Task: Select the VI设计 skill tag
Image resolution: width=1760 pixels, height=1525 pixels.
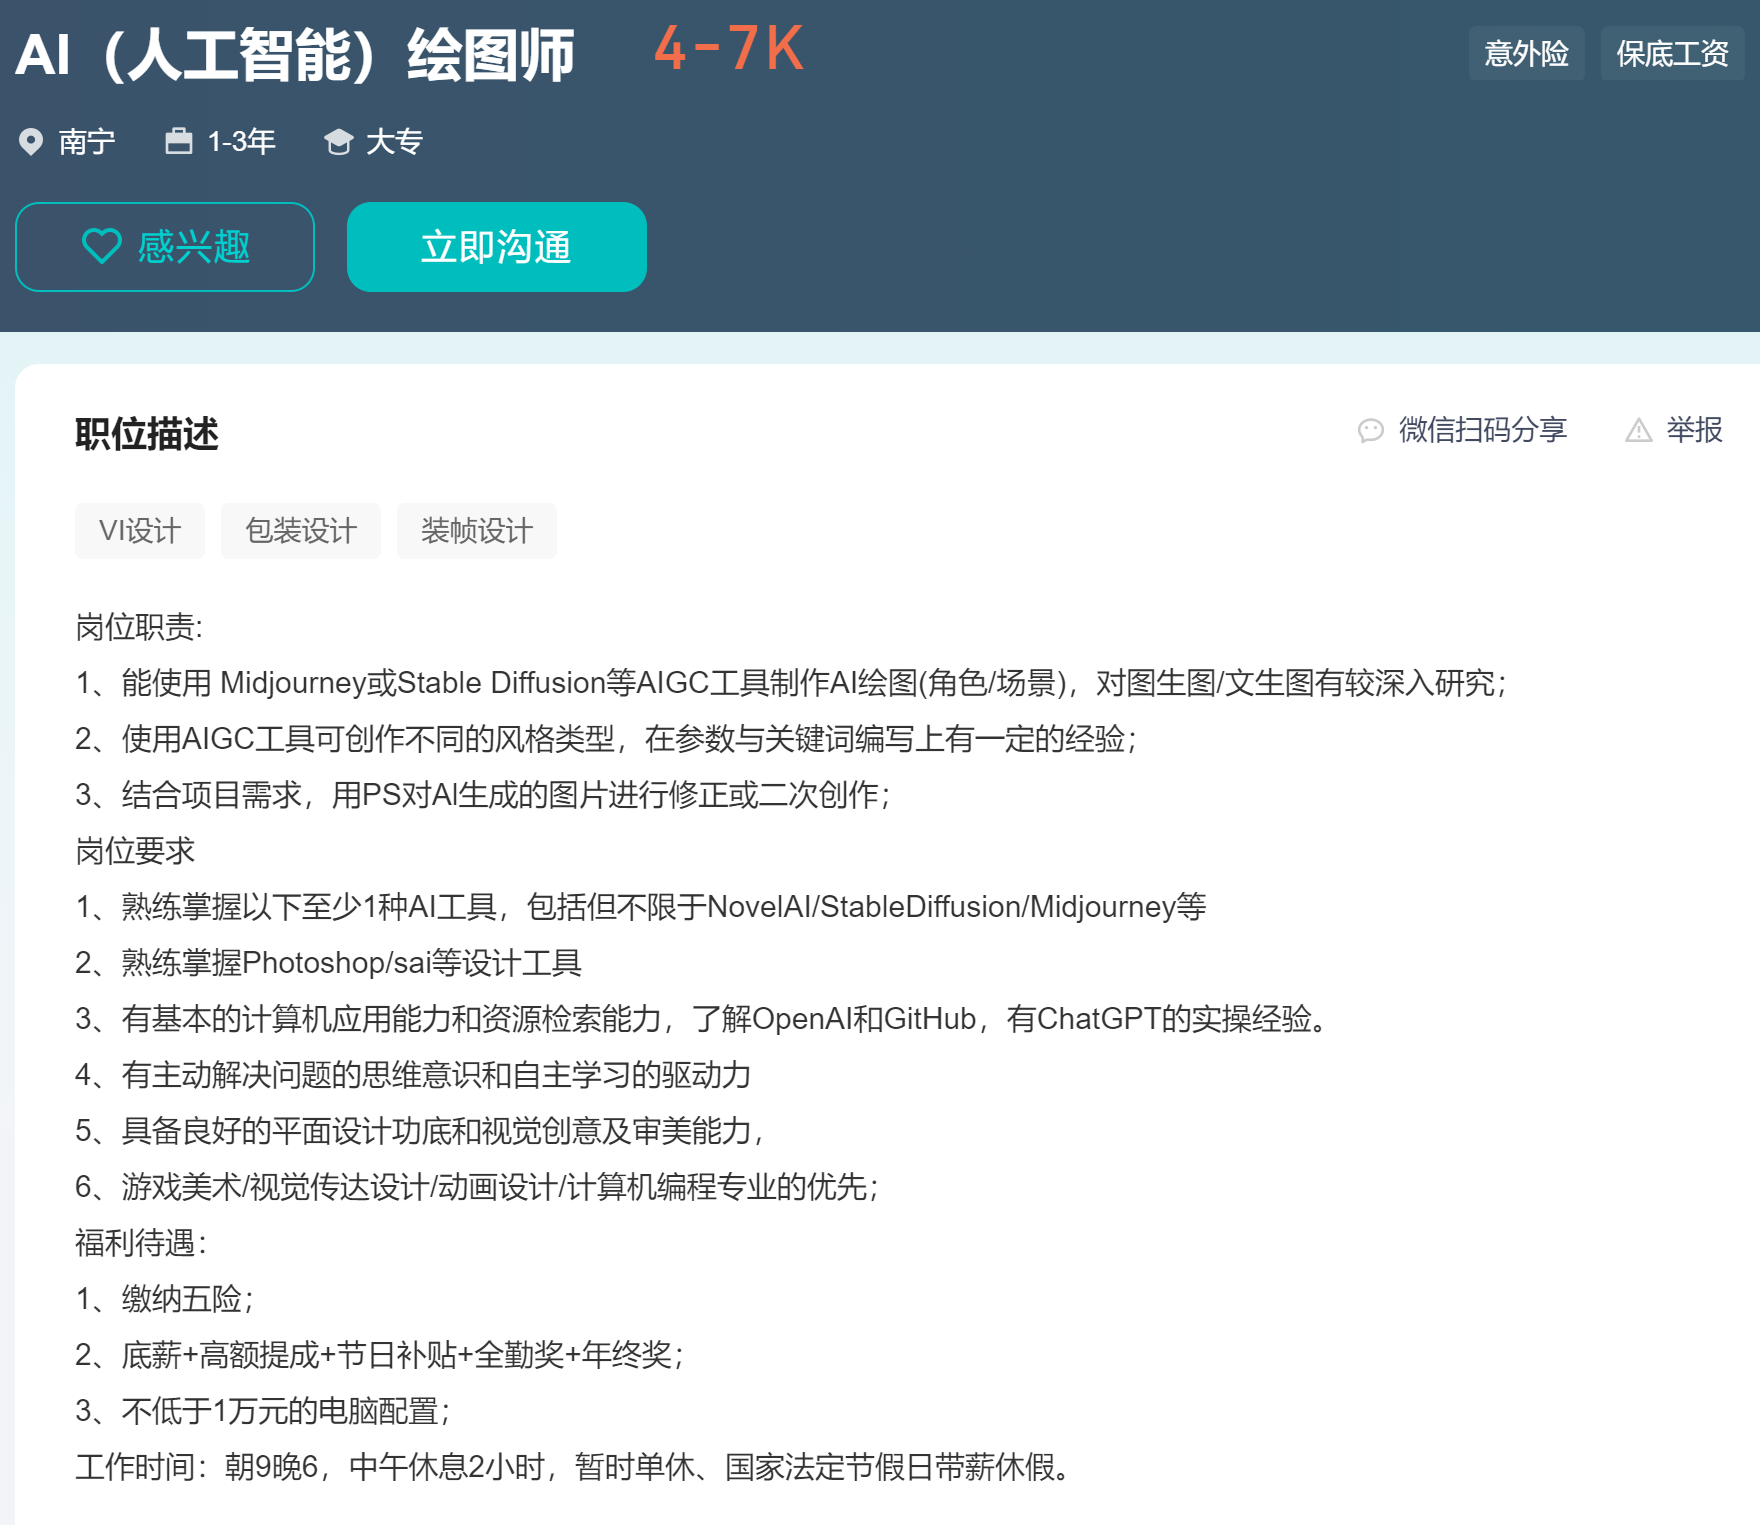Action: [x=139, y=531]
